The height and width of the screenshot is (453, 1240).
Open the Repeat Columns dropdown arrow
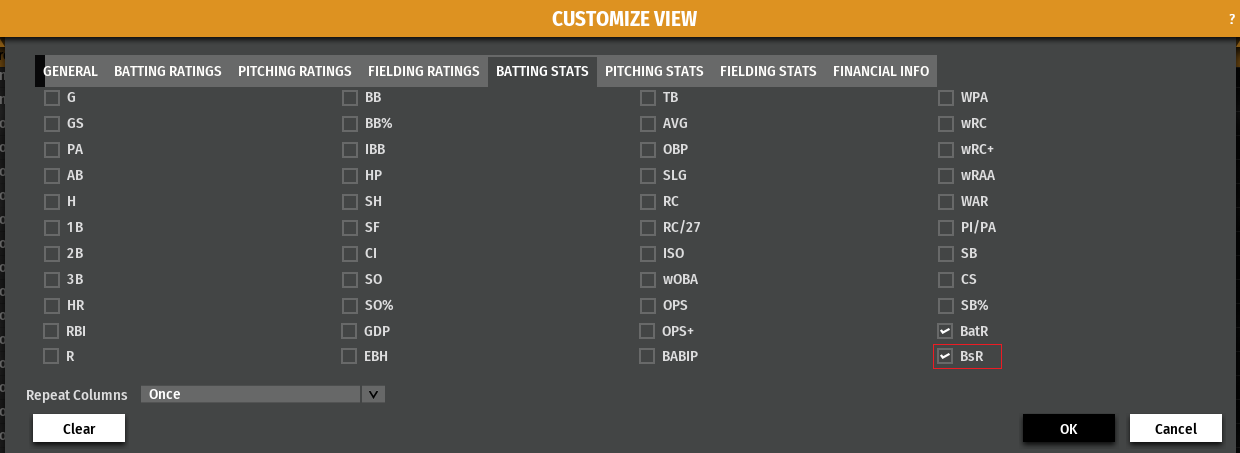click(x=372, y=395)
